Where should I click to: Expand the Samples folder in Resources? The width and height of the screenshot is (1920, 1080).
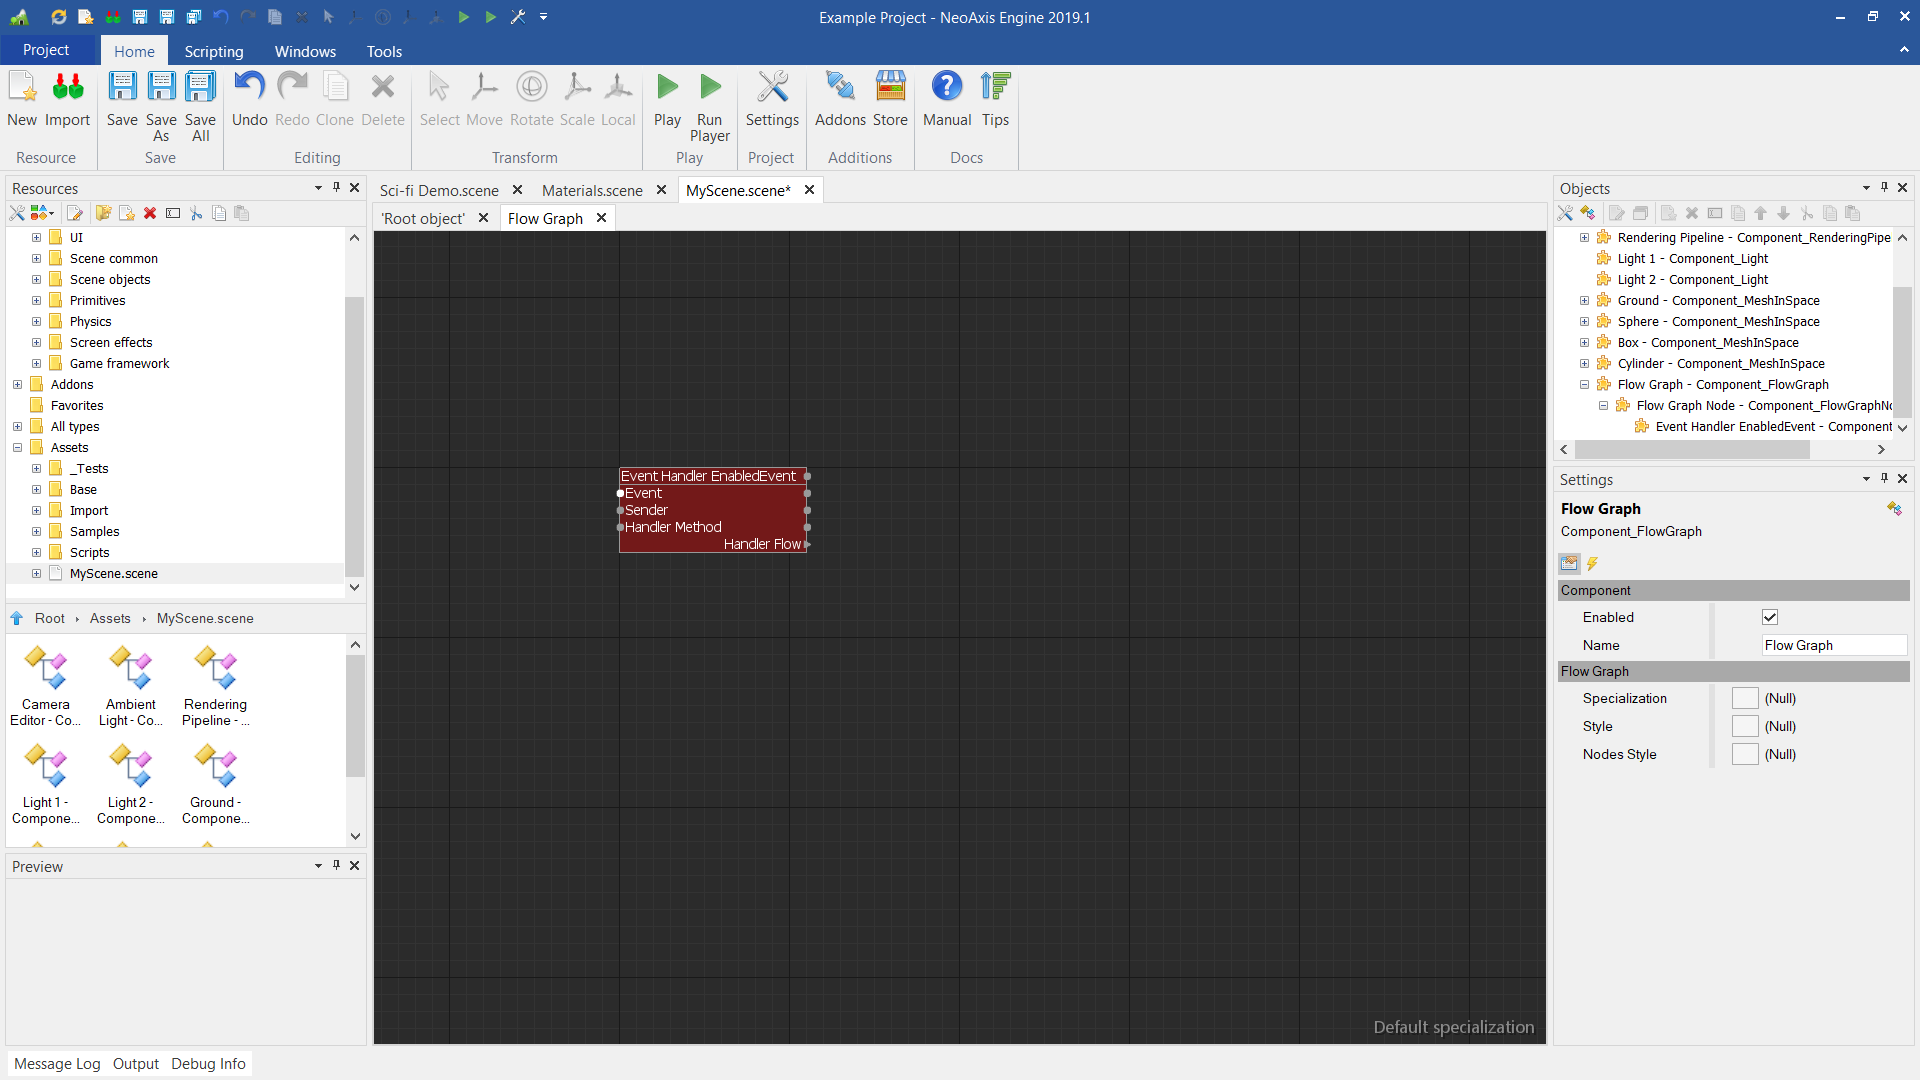(x=36, y=531)
